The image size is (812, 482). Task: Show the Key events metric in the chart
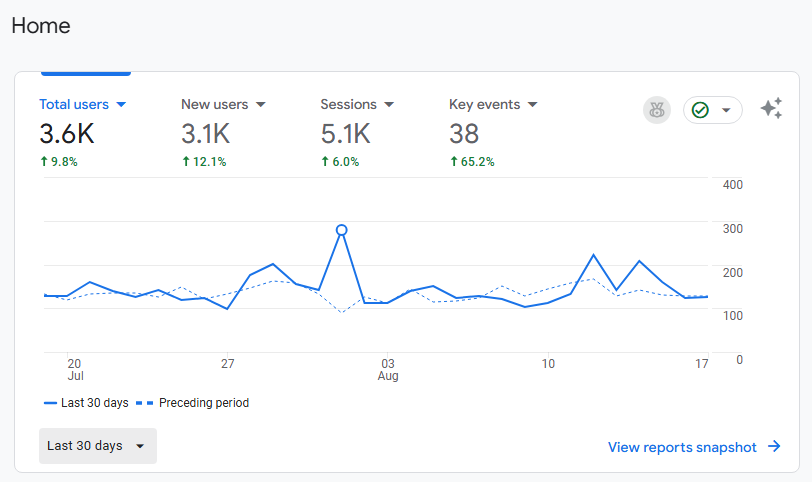[485, 104]
